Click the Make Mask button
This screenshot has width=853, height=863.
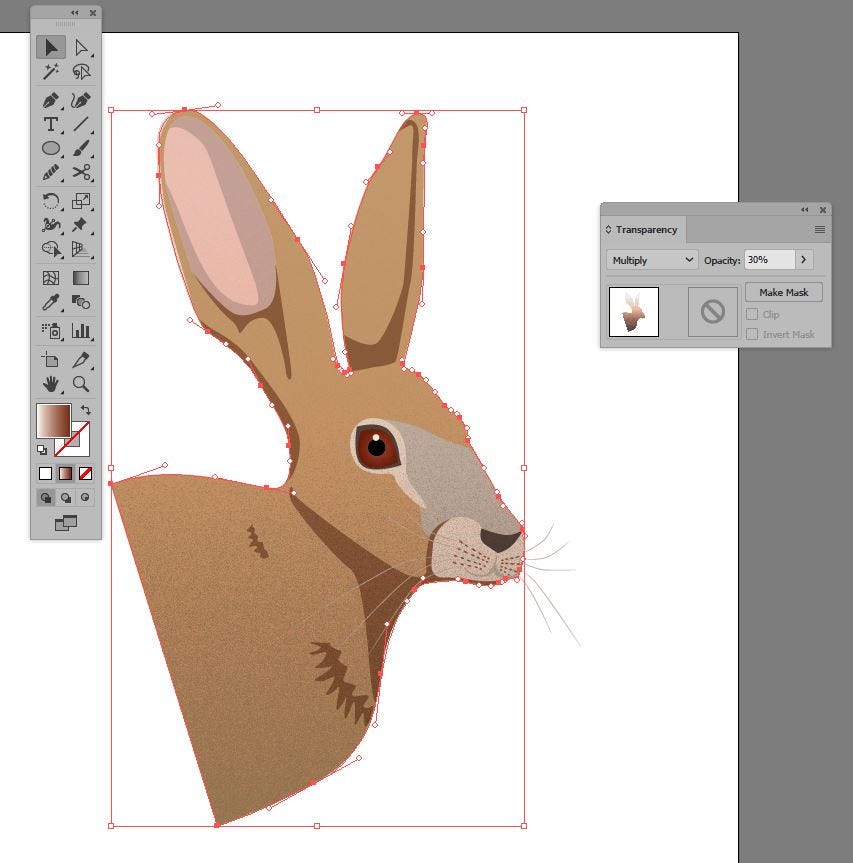[x=783, y=292]
